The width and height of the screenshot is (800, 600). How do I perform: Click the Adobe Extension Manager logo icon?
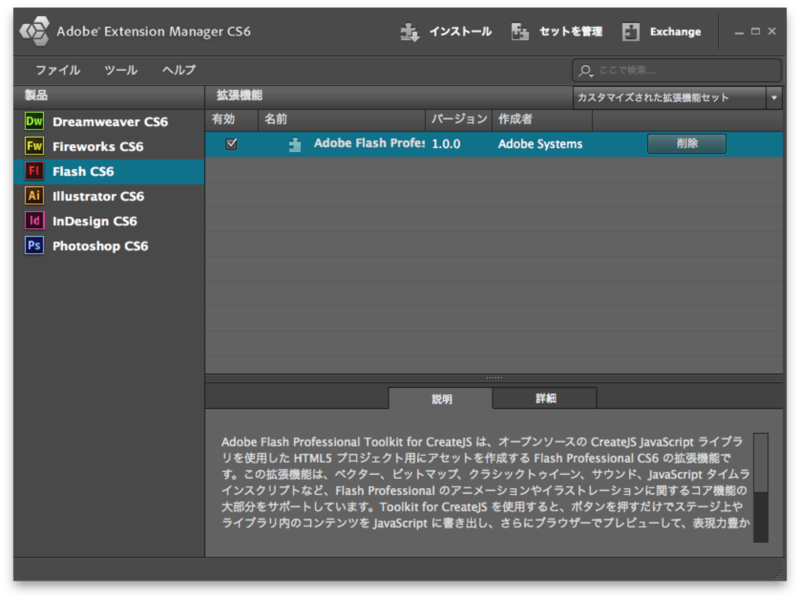pyautogui.click(x=35, y=30)
